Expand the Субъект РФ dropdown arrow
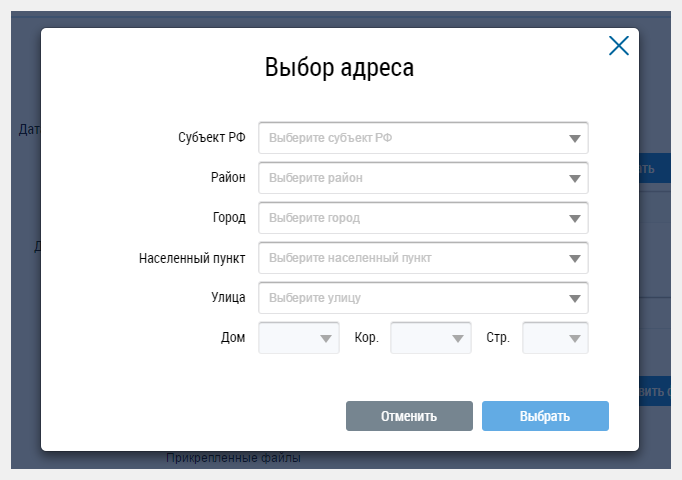 [x=575, y=139]
